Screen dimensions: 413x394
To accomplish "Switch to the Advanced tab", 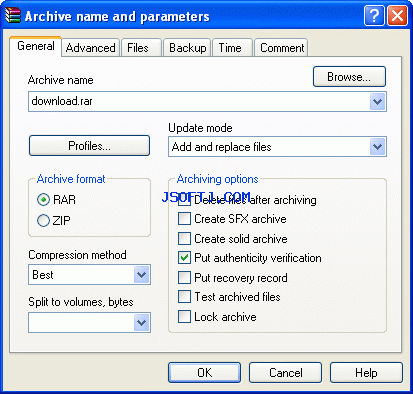I will [x=91, y=48].
